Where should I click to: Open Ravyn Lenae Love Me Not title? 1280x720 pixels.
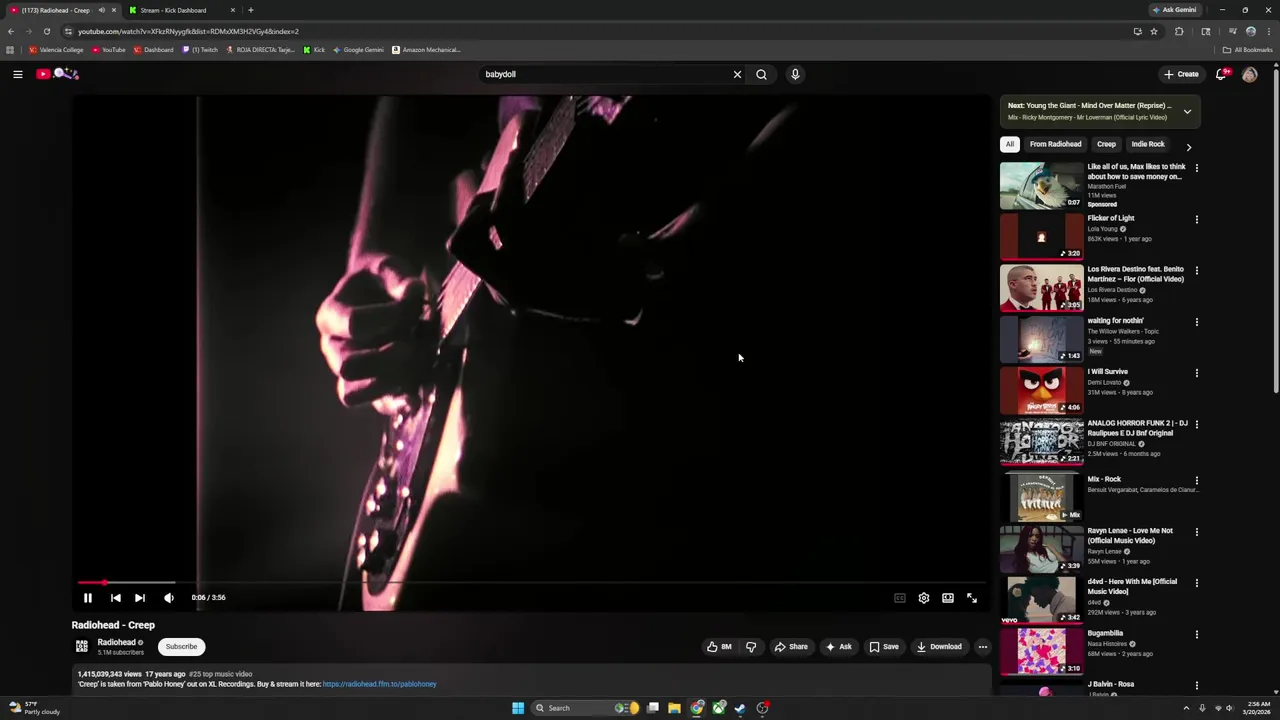[1130, 536]
